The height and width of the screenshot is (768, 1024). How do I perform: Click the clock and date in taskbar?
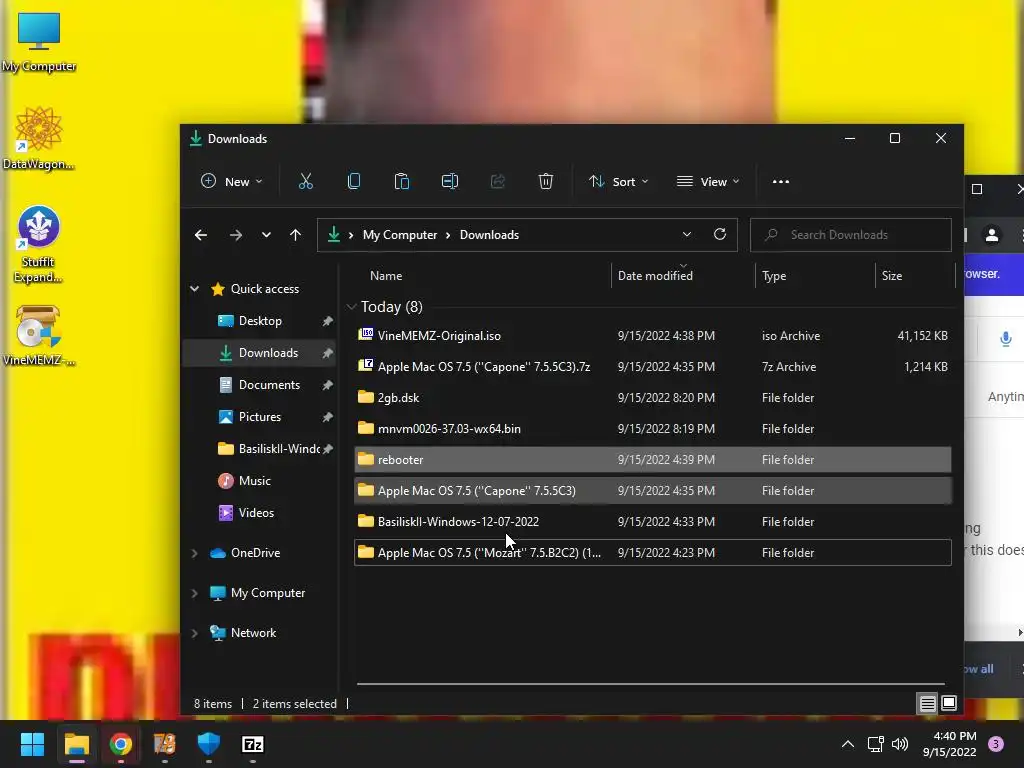[949, 744]
